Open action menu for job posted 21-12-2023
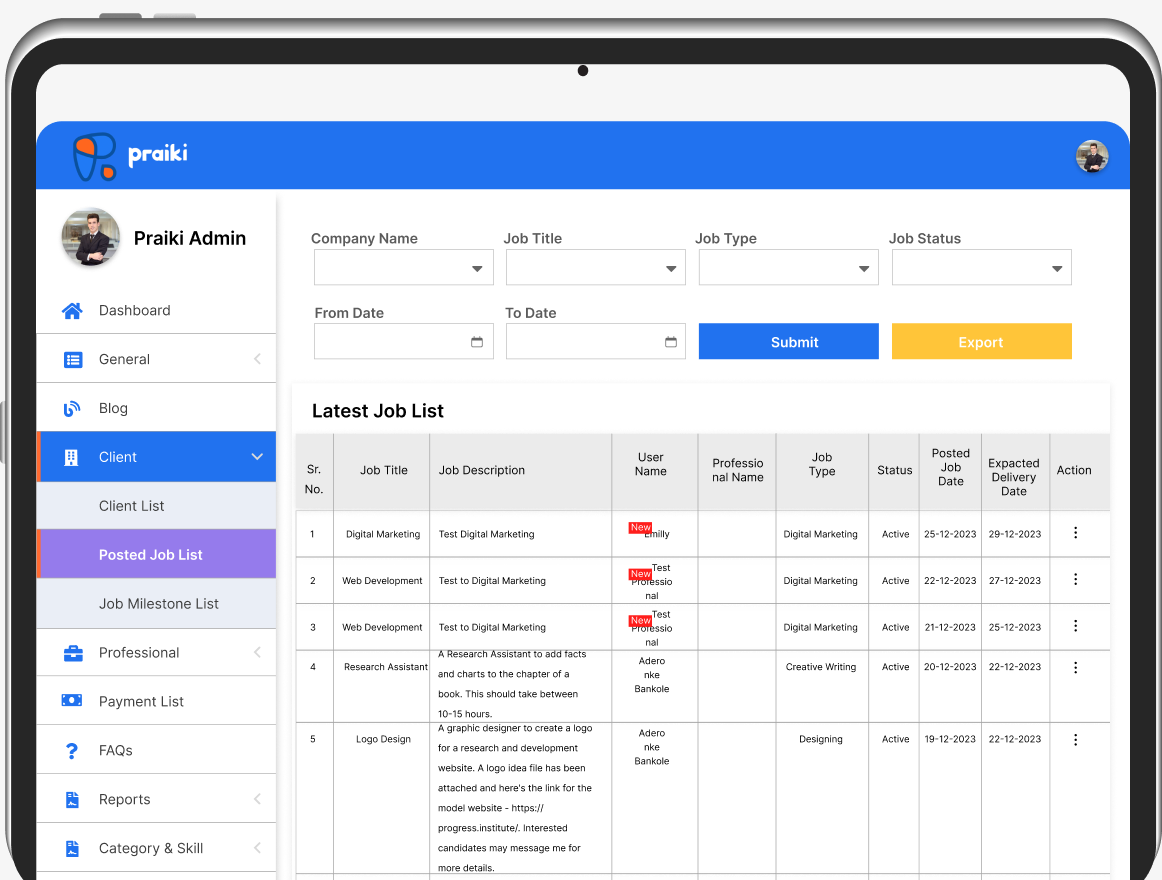This screenshot has width=1162, height=880. coord(1075,626)
